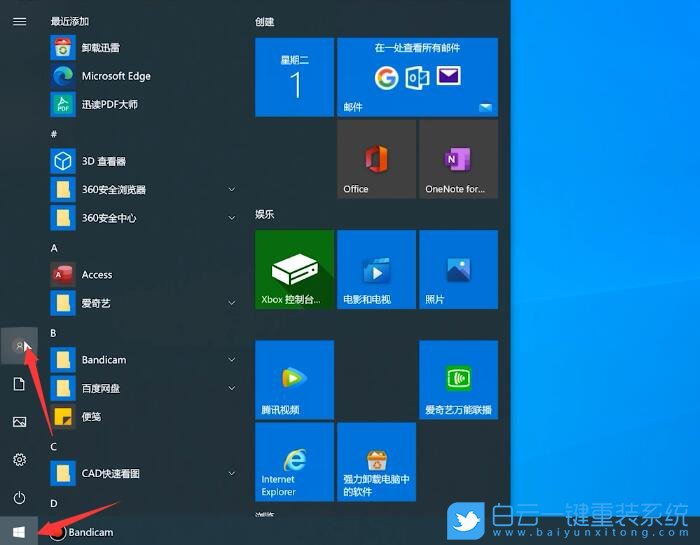Open Documents from the Start sidebar

coord(19,384)
